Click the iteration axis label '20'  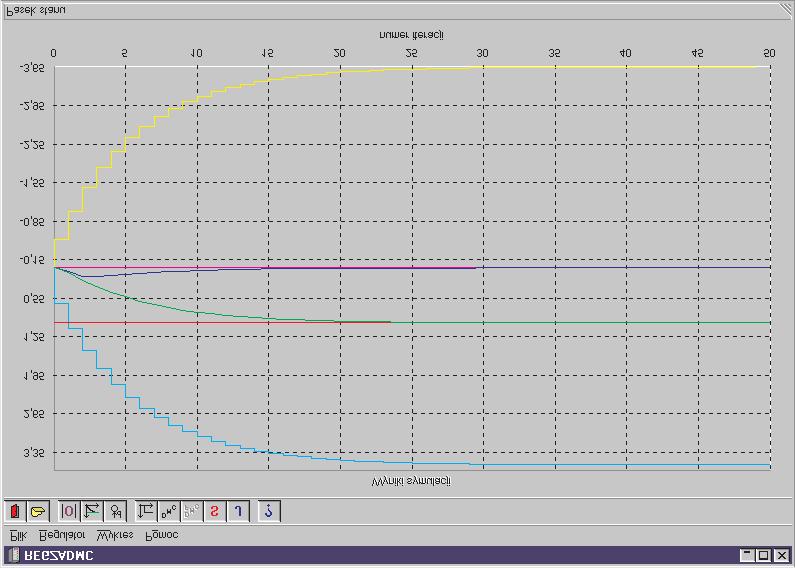click(x=339, y=53)
